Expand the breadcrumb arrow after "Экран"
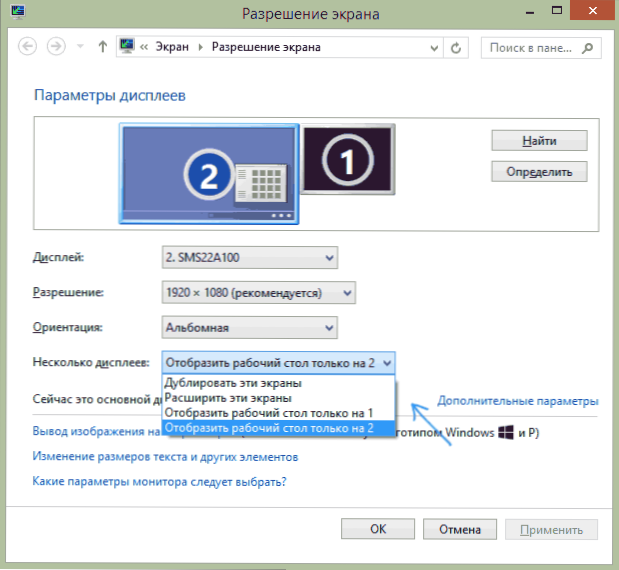619x570 pixels. (x=201, y=47)
